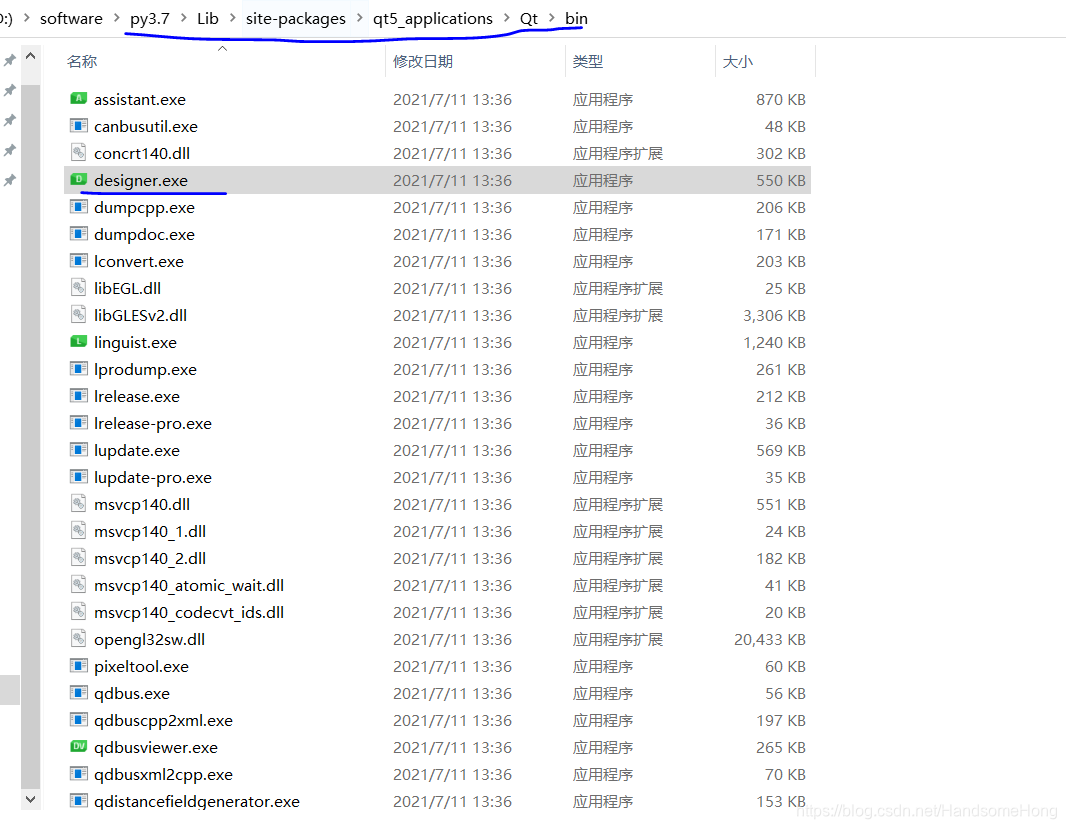Click the scrollbar down arrow
1066x829 pixels.
30,800
